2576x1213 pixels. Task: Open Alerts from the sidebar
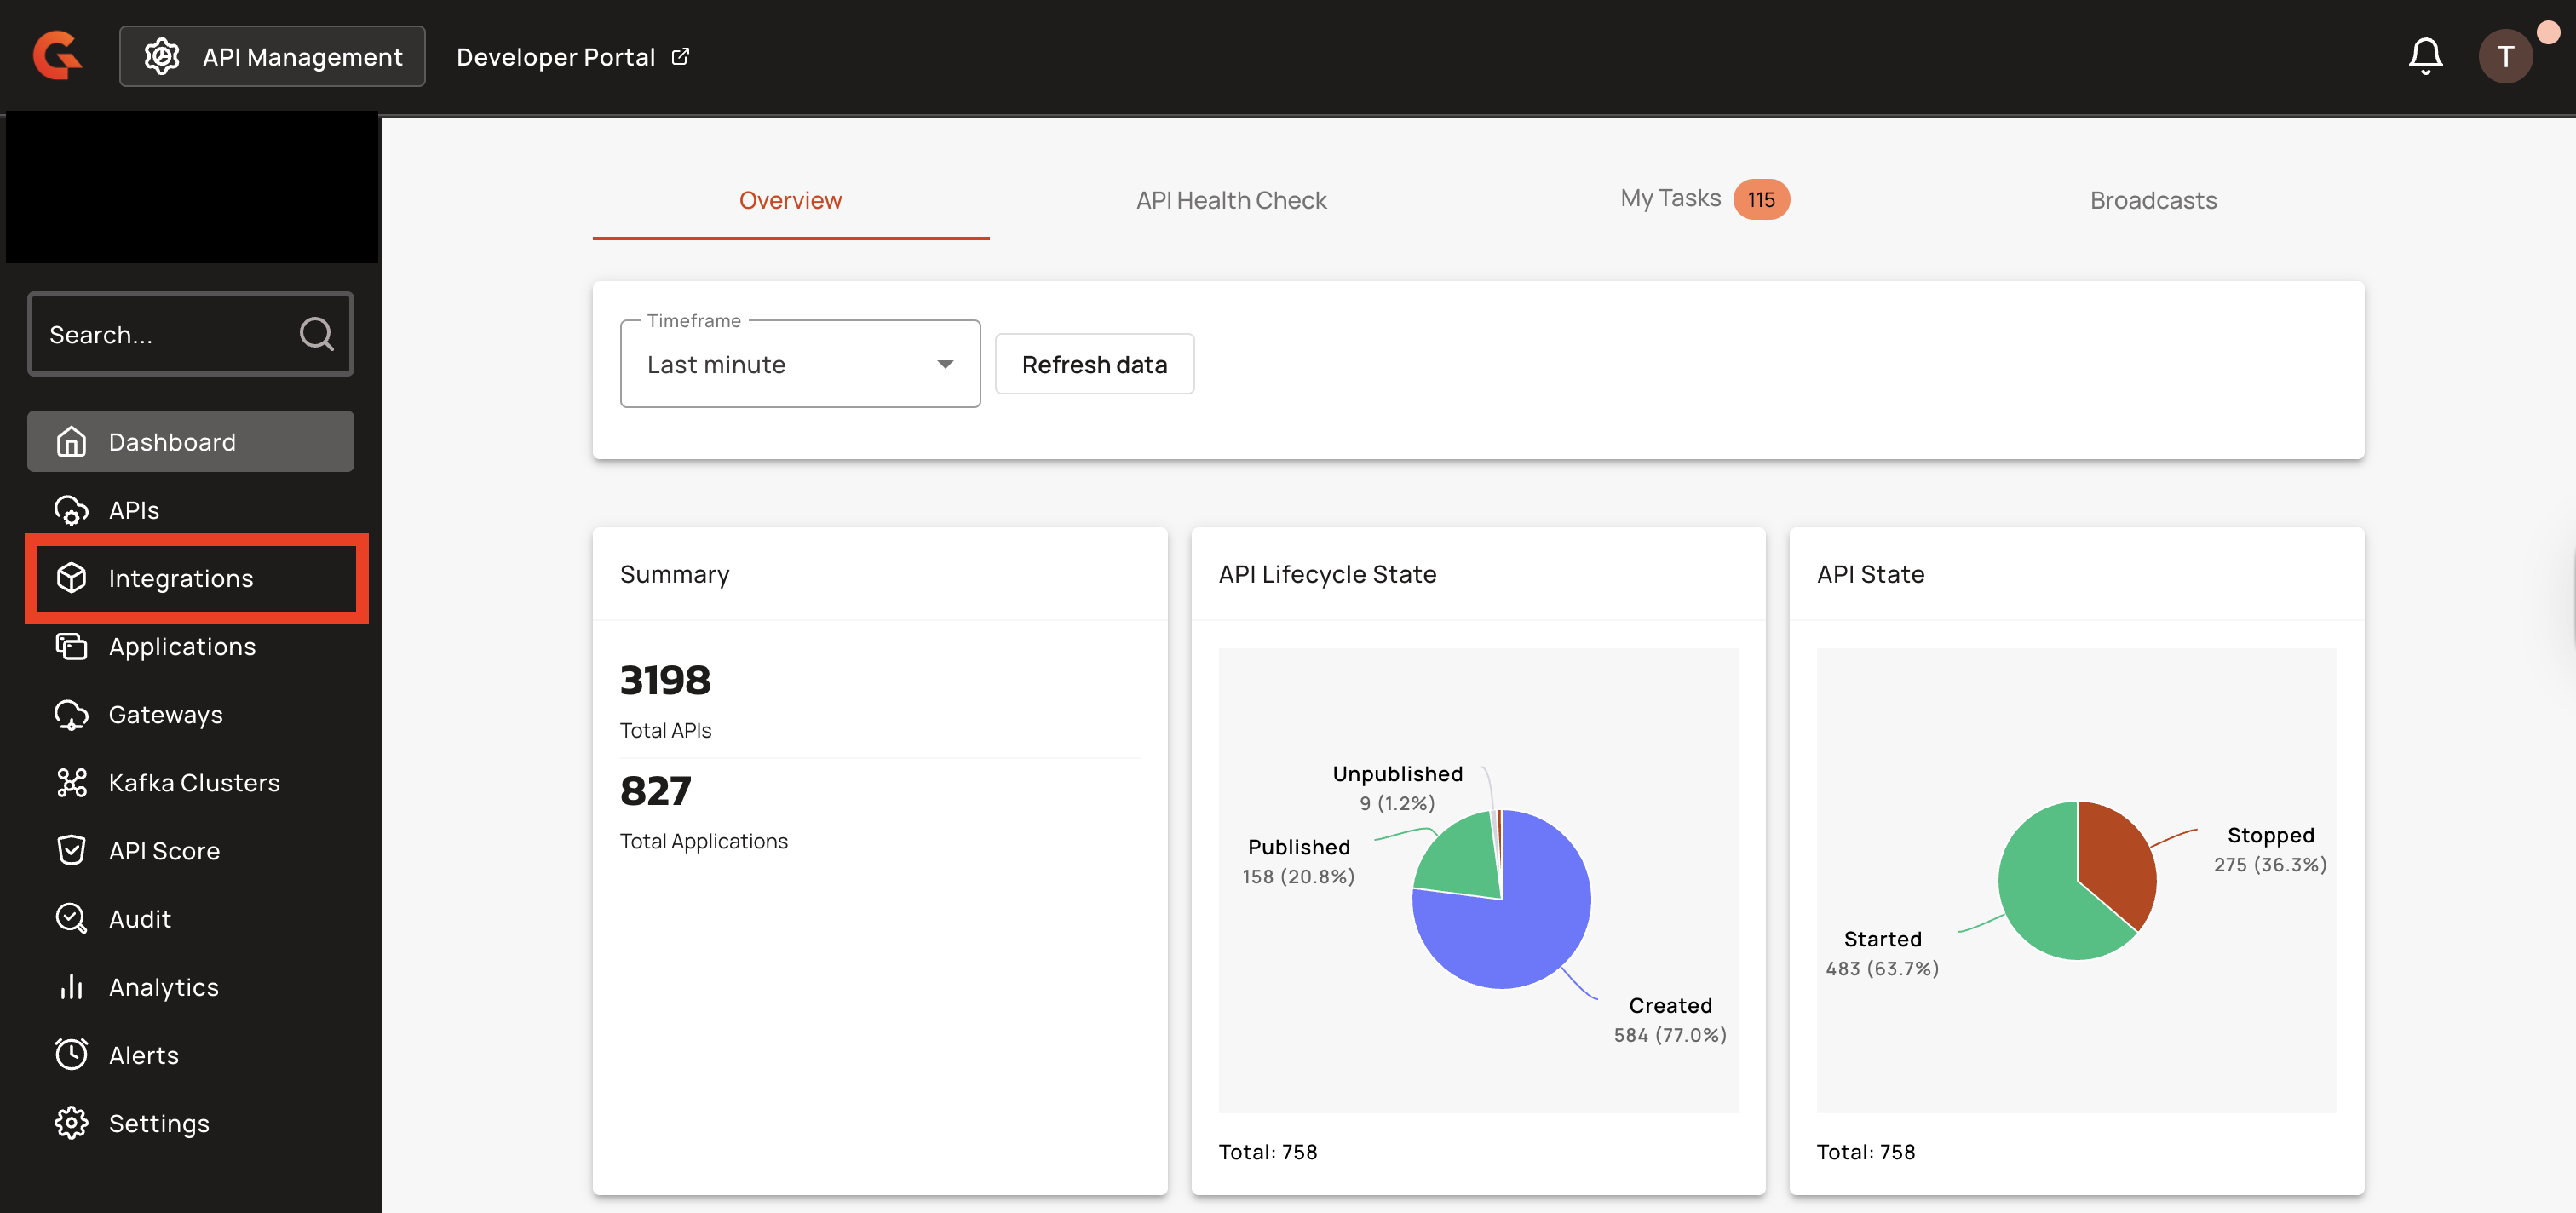pyautogui.click(x=143, y=1055)
